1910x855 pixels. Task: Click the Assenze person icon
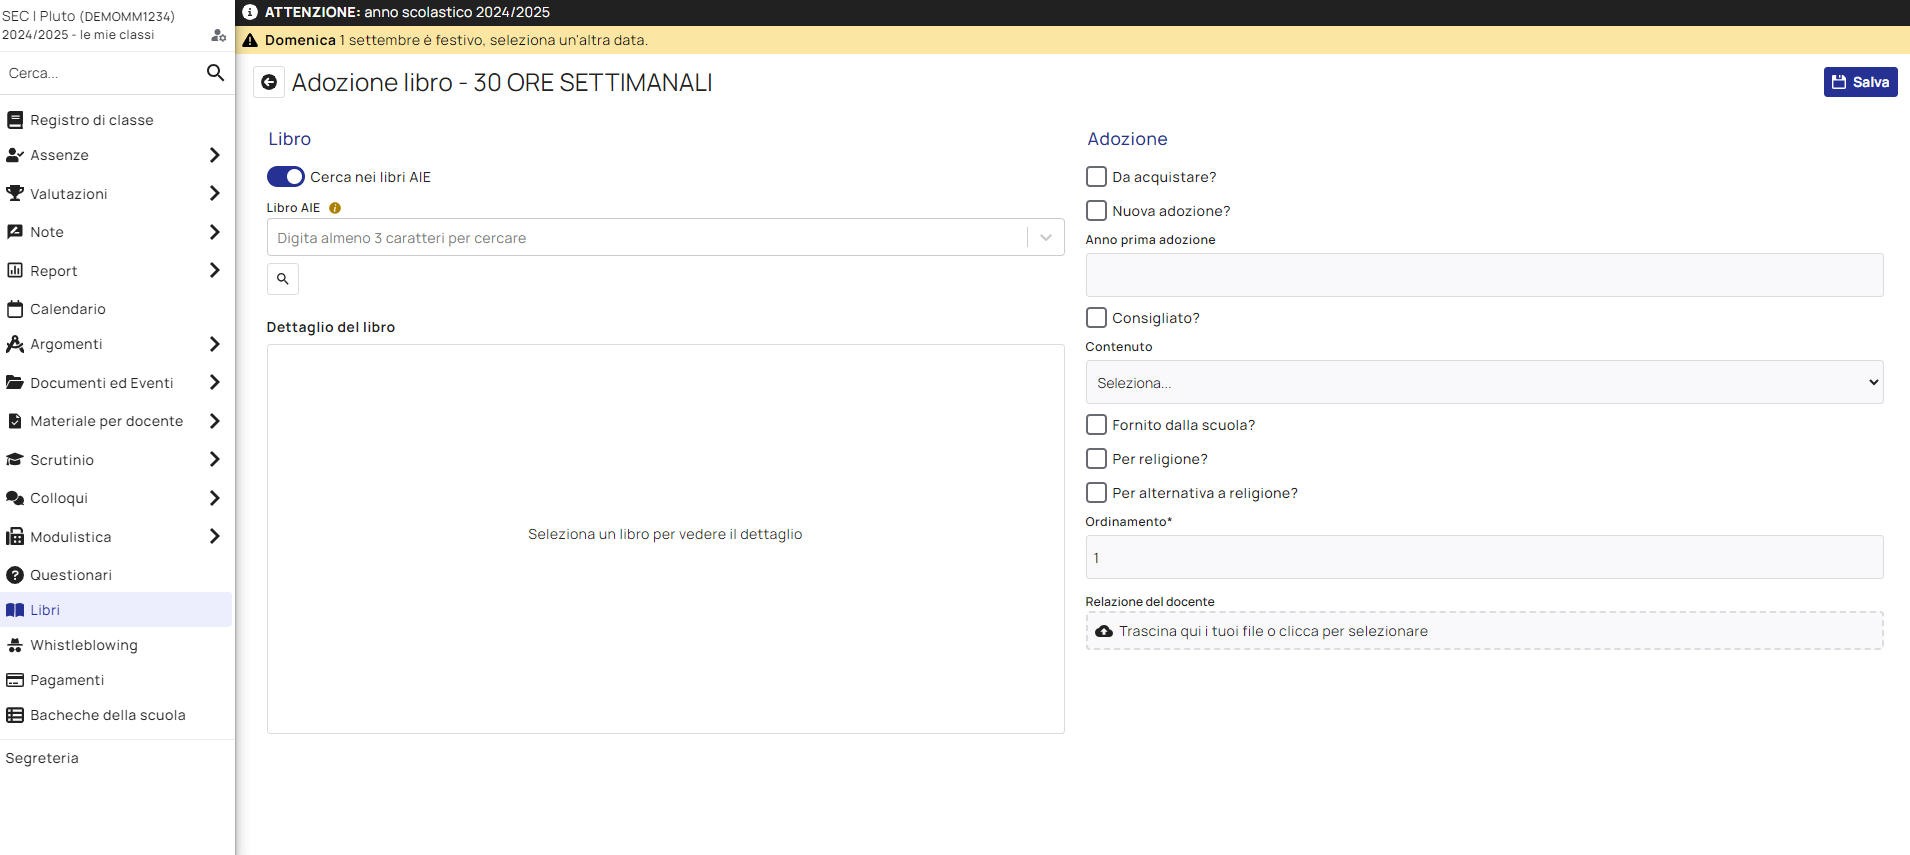(x=15, y=155)
